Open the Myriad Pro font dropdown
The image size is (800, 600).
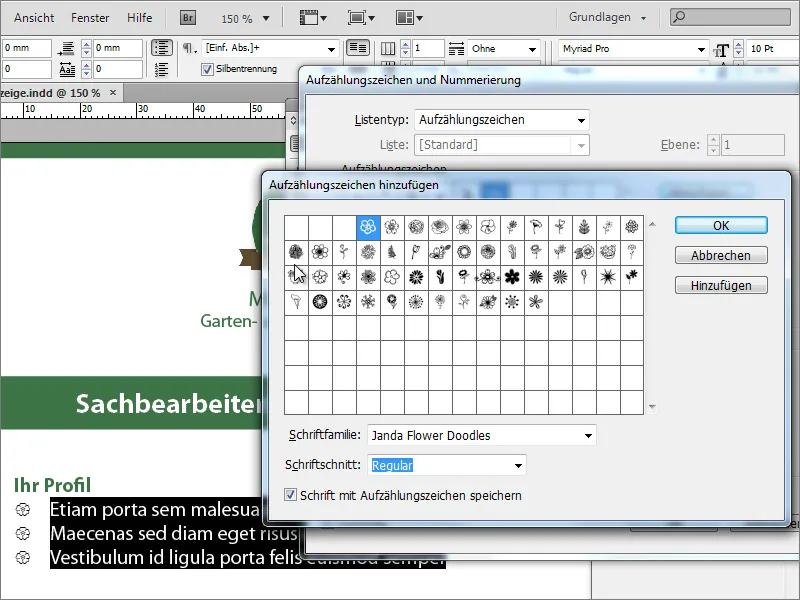(x=701, y=49)
